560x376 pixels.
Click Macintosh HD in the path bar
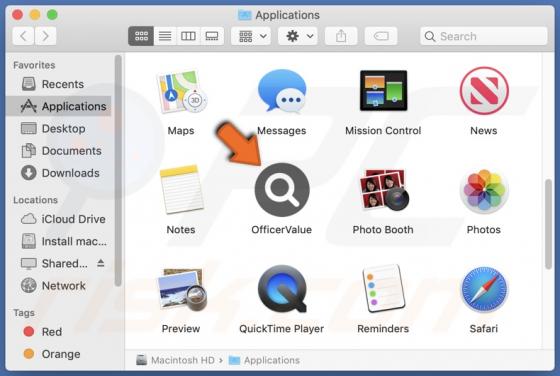click(x=176, y=360)
